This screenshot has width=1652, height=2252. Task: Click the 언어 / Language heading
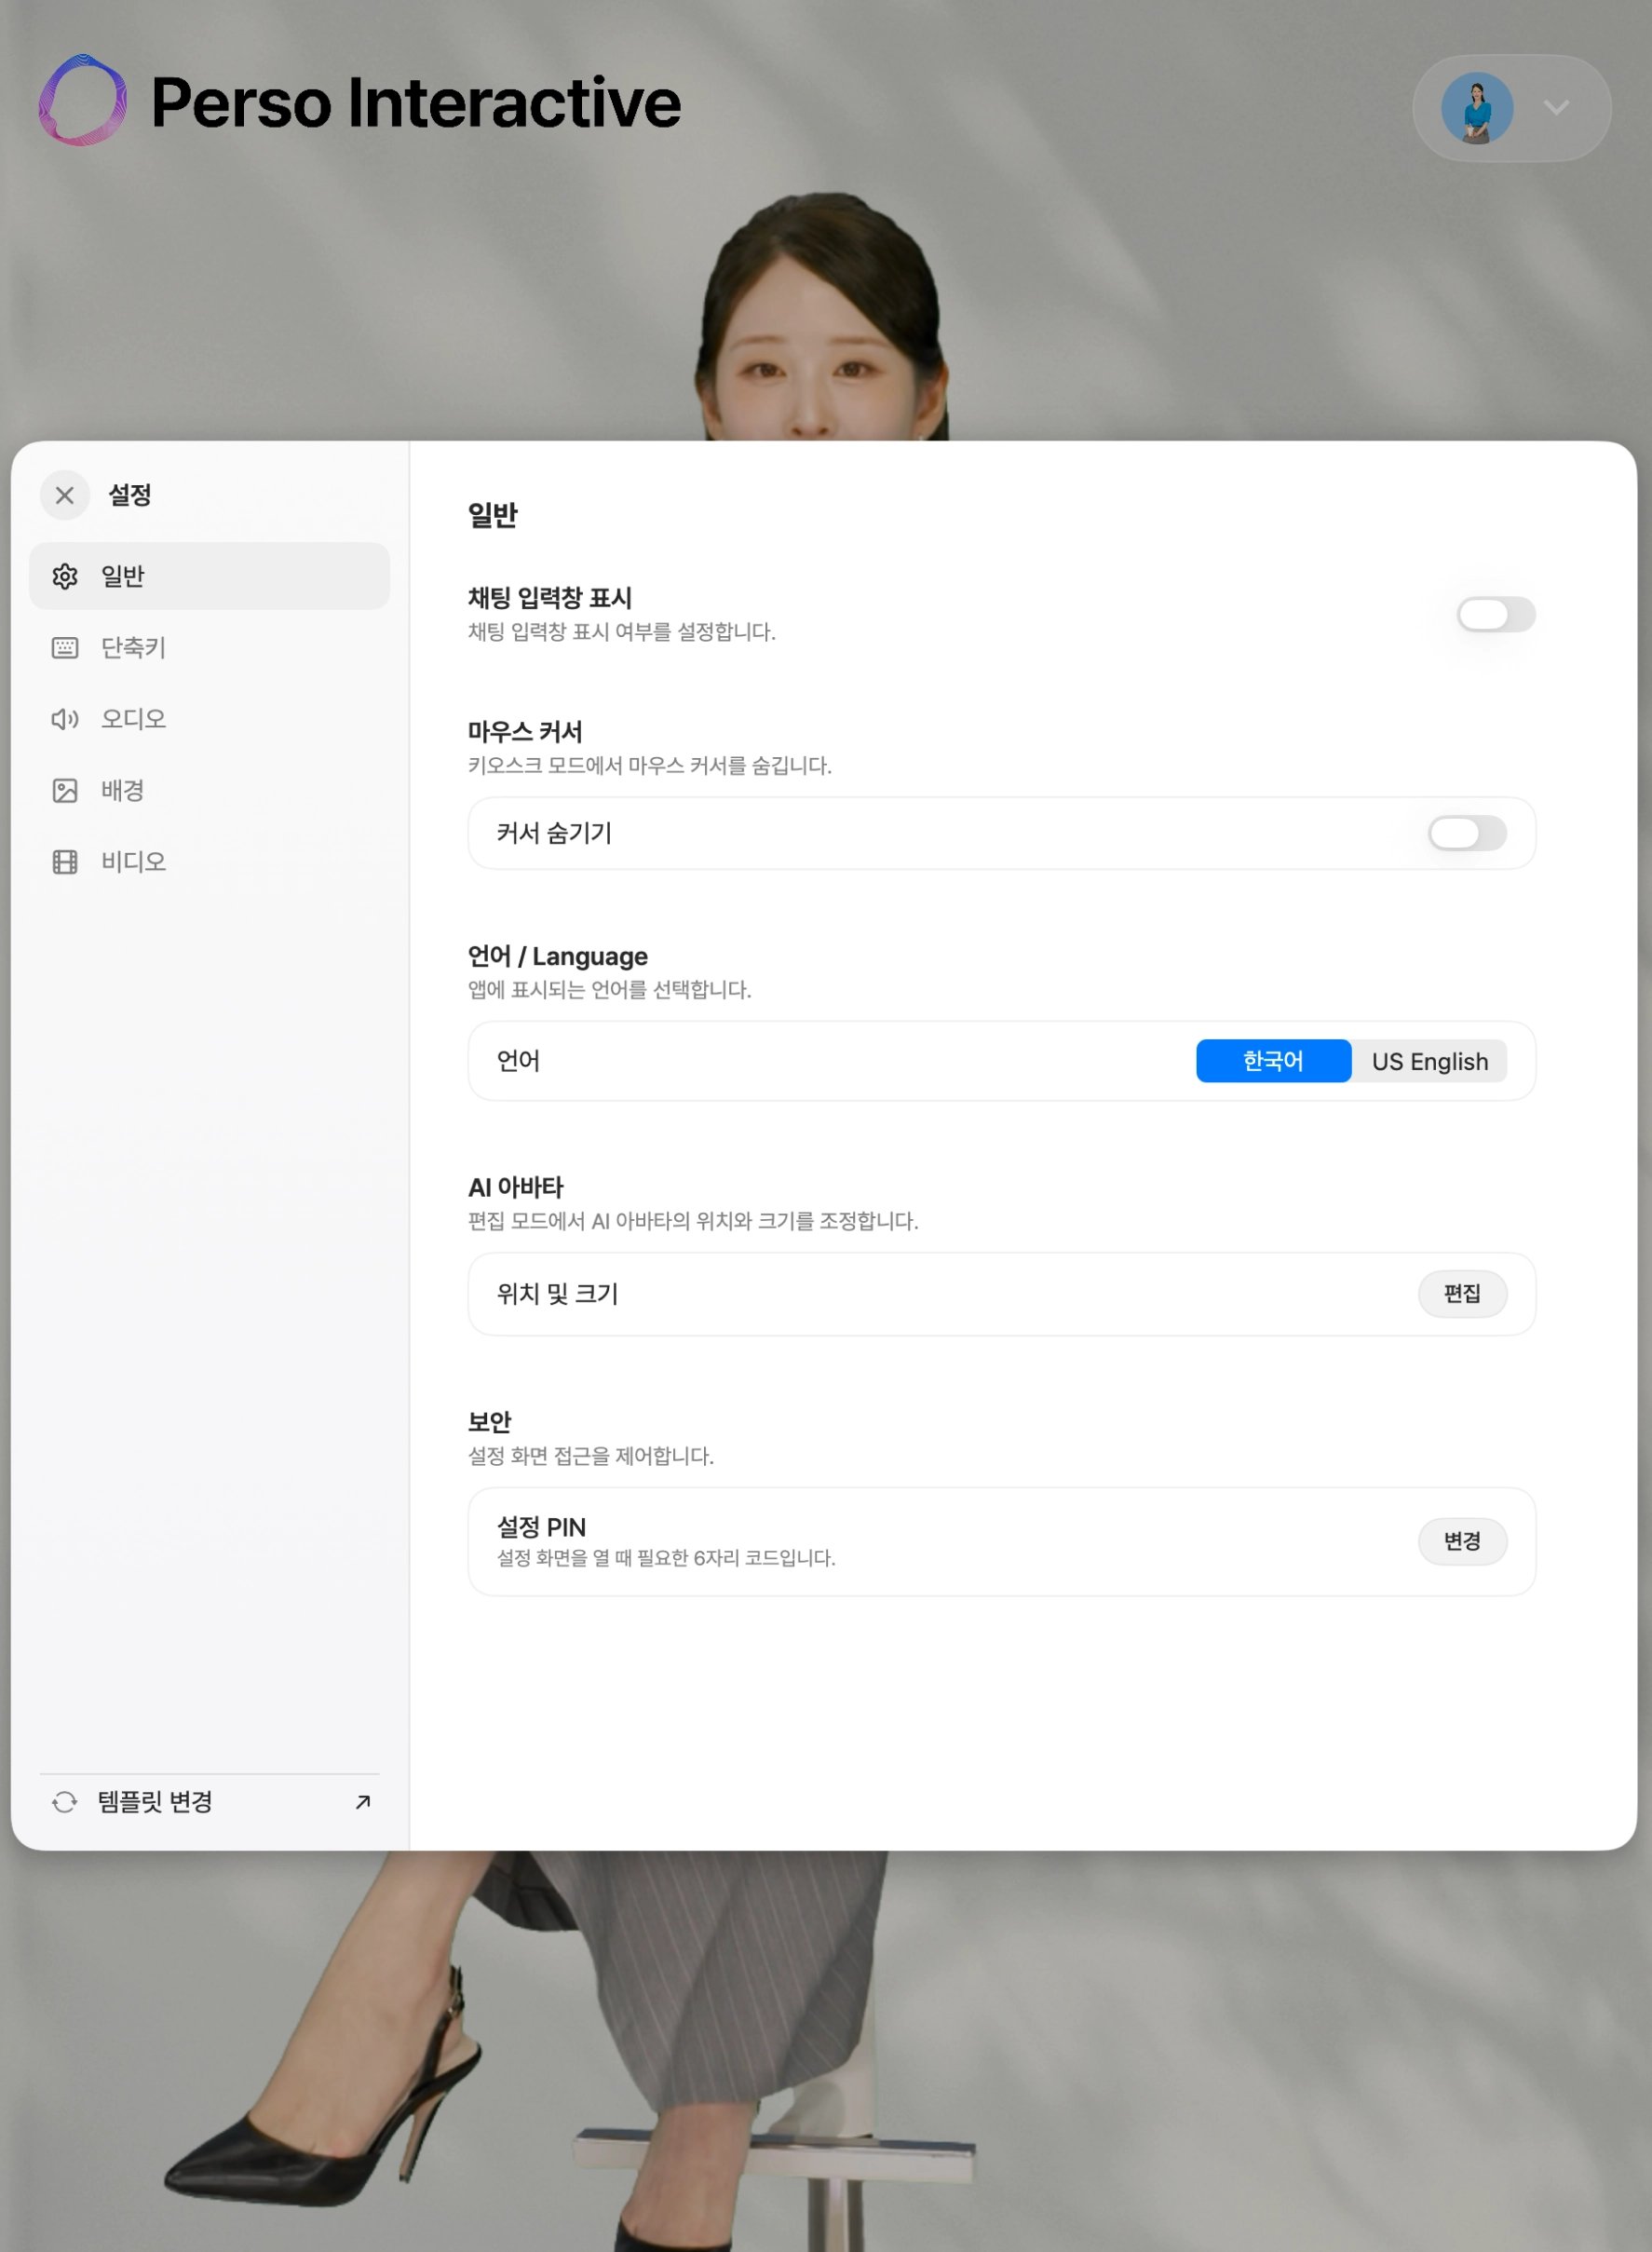click(x=558, y=956)
